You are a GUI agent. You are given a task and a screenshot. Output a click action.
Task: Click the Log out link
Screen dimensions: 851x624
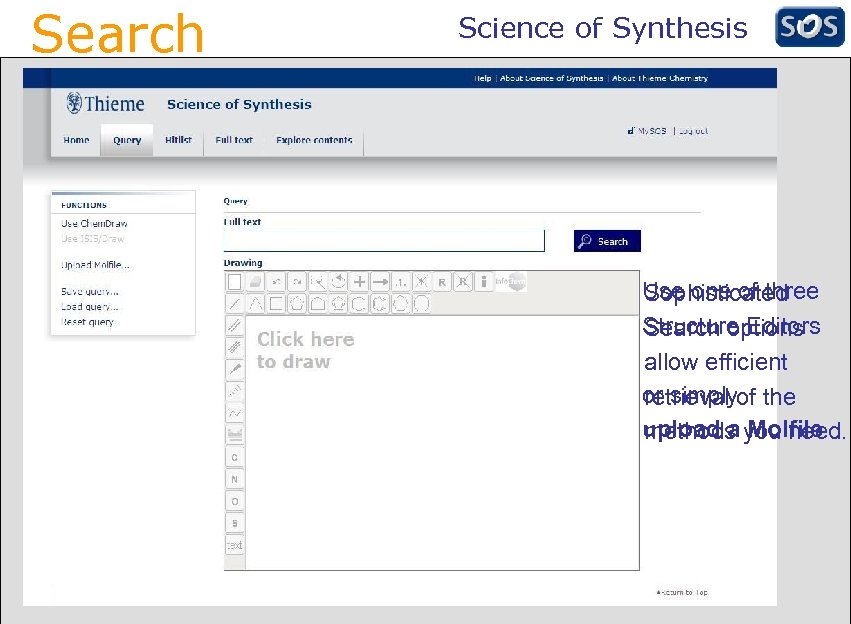tap(693, 131)
